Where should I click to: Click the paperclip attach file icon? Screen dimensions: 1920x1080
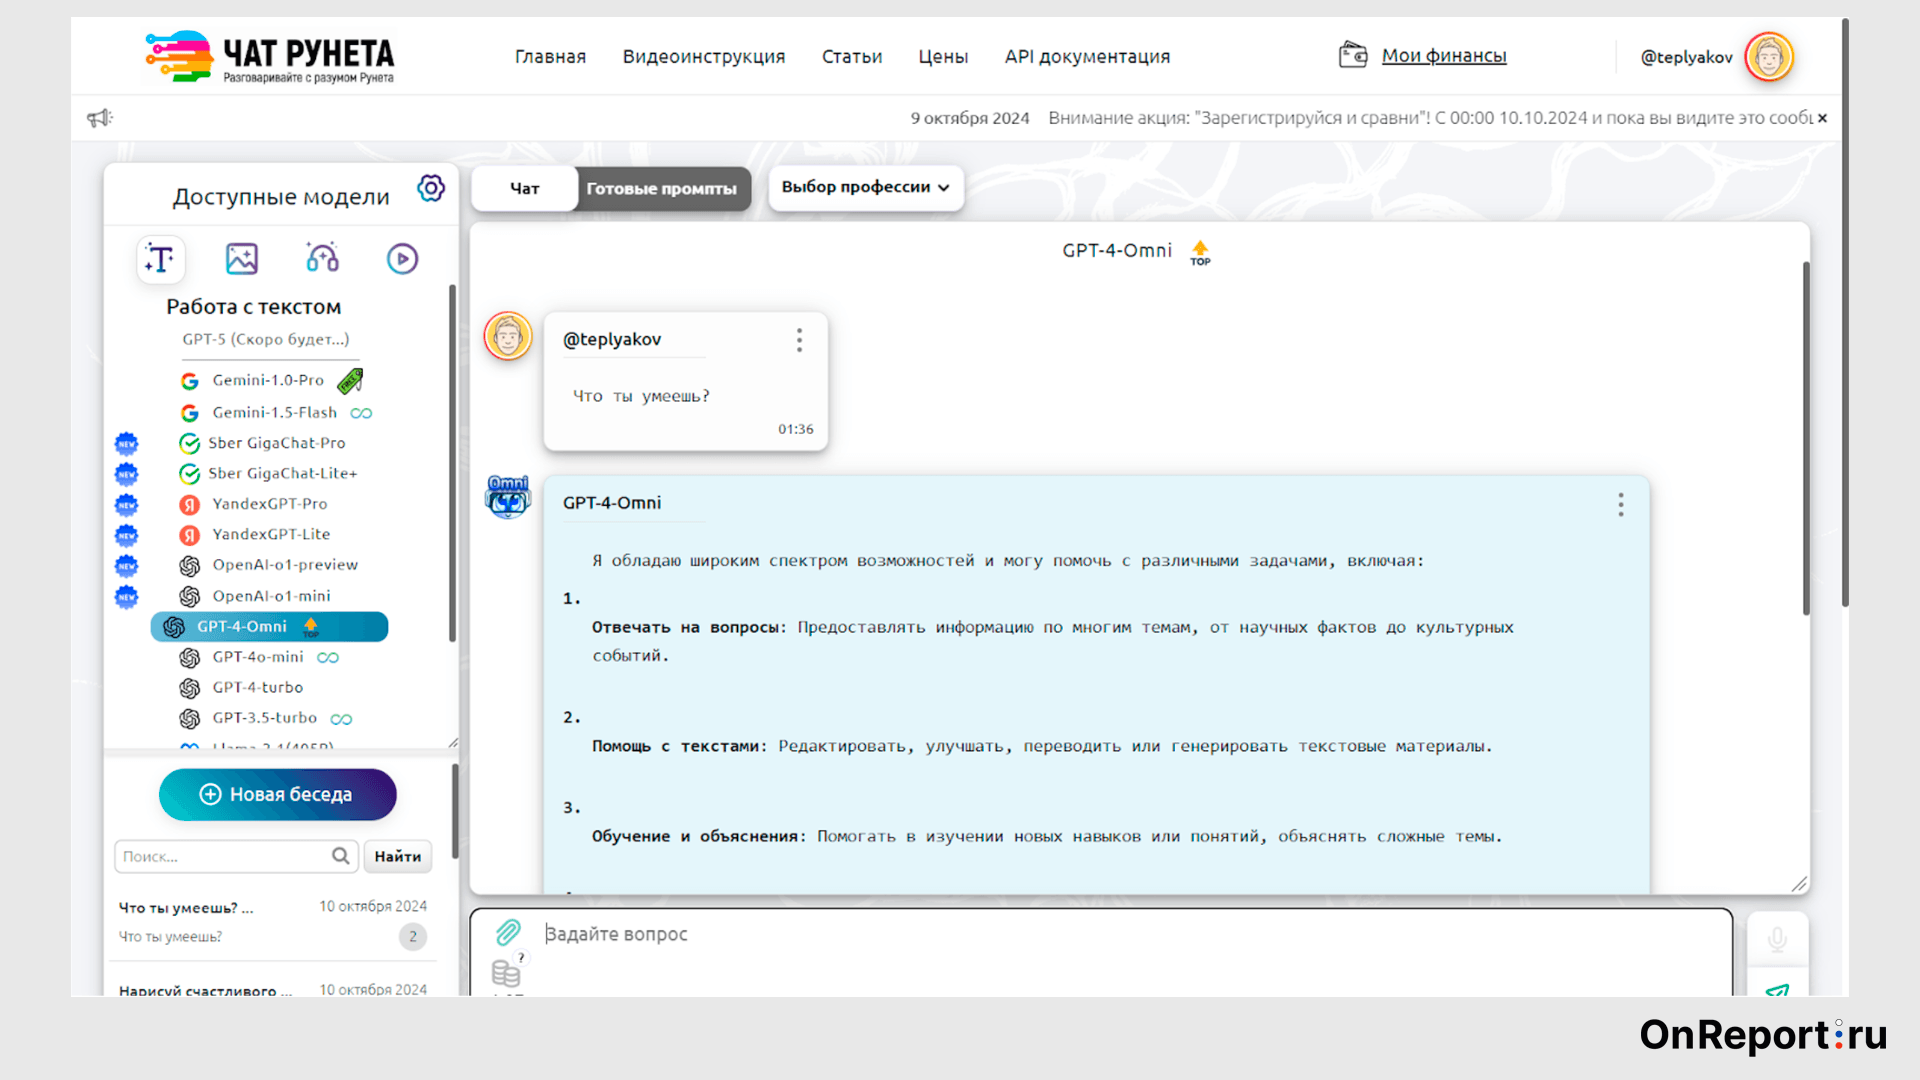click(x=508, y=932)
